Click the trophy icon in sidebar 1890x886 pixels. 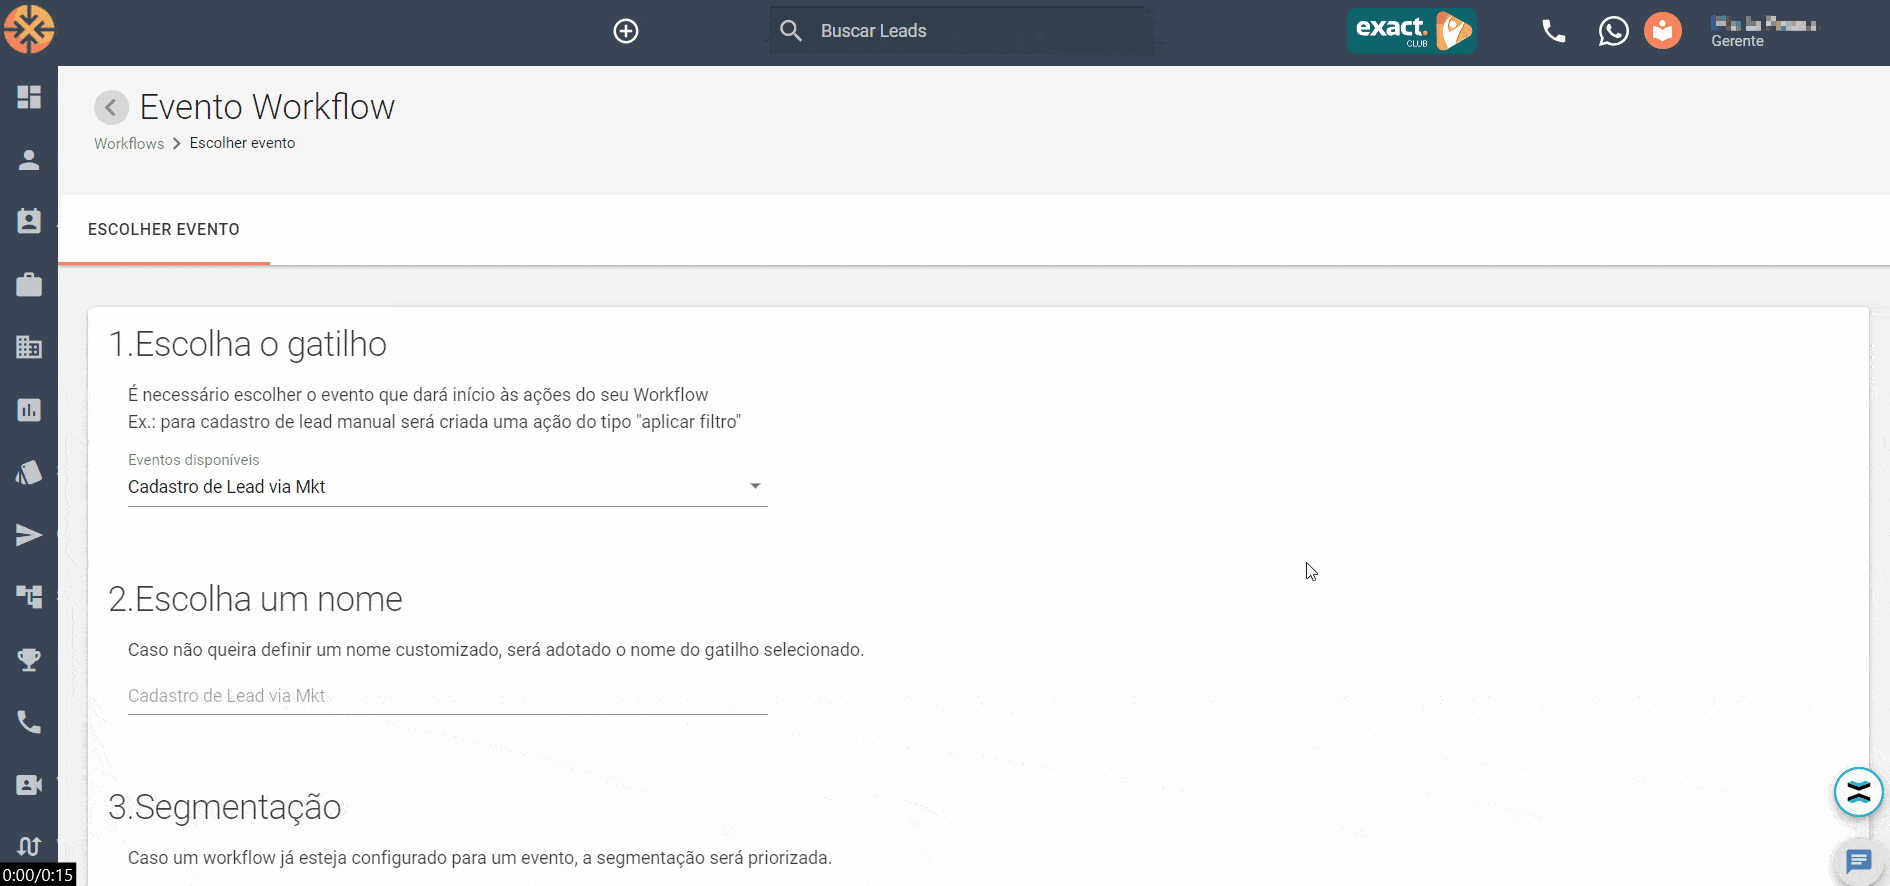coord(29,660)
